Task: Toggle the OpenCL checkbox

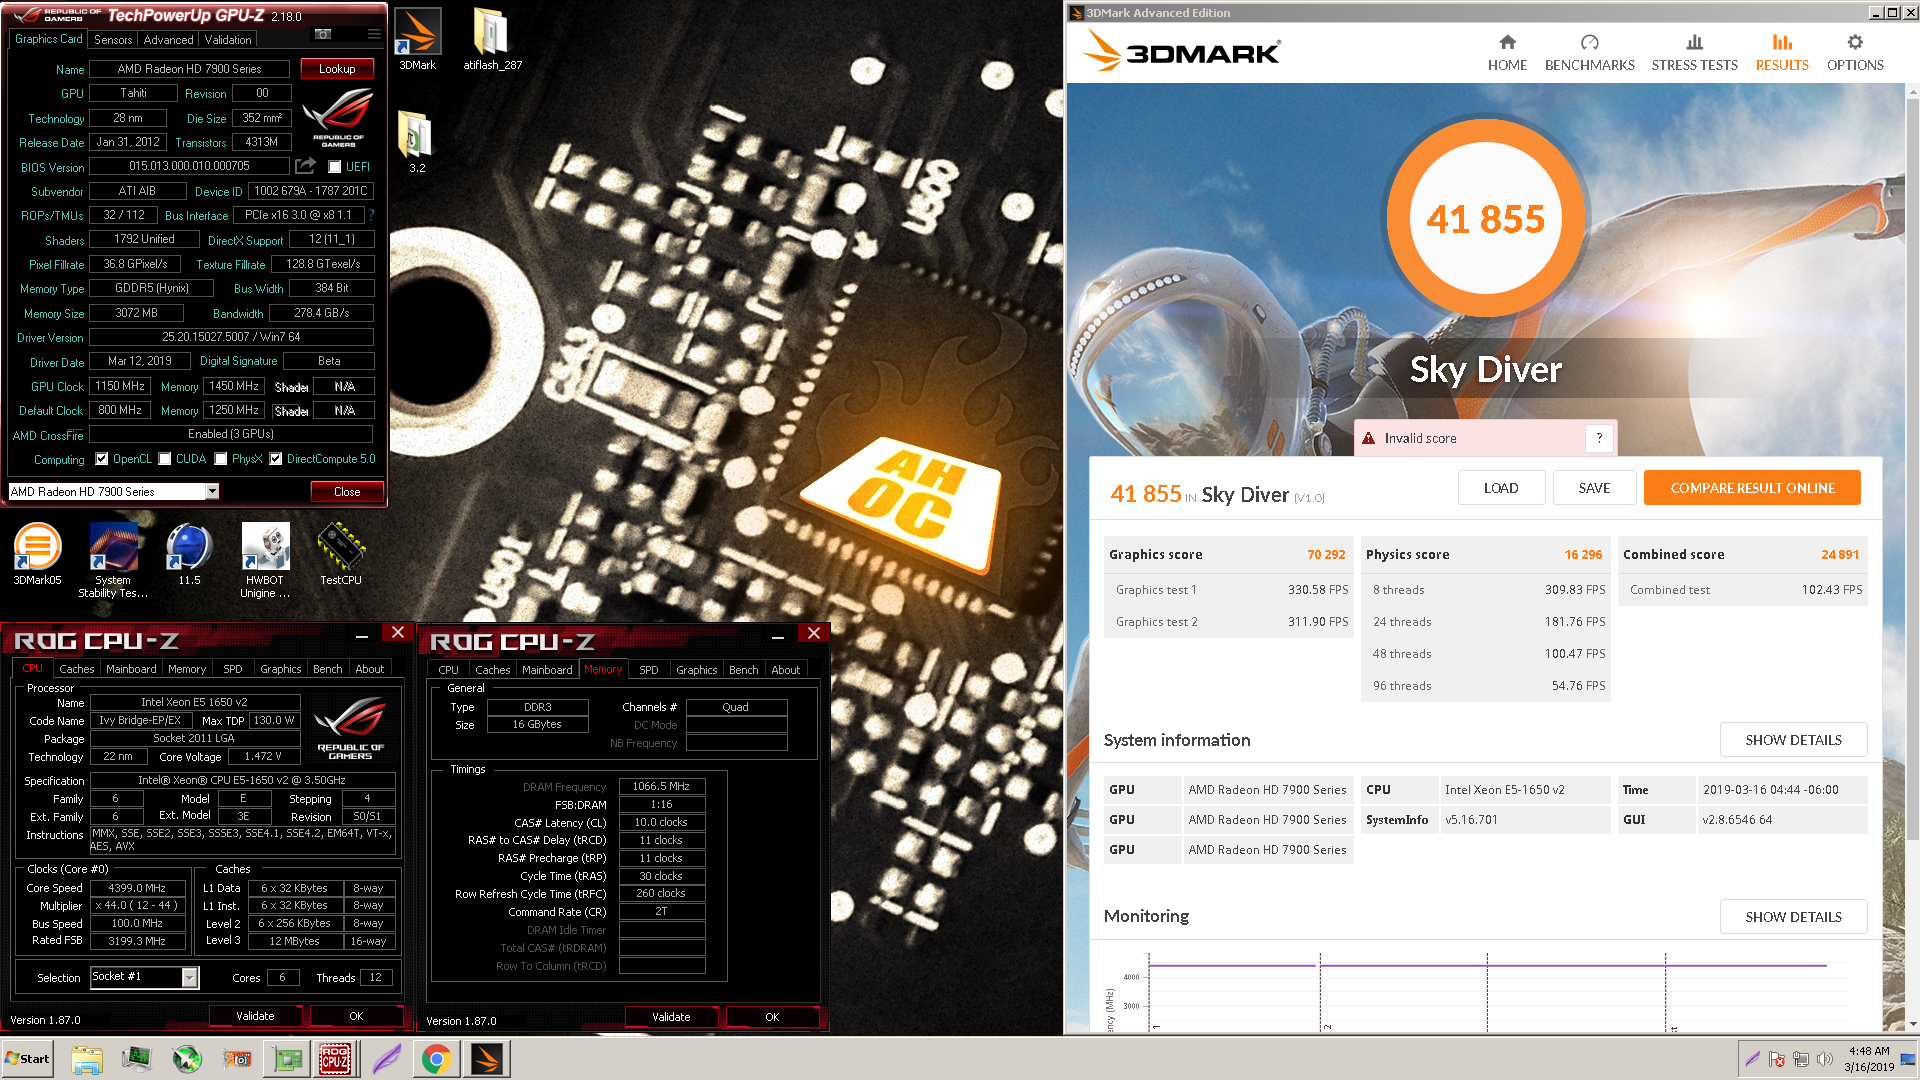Action: (101, 459)
